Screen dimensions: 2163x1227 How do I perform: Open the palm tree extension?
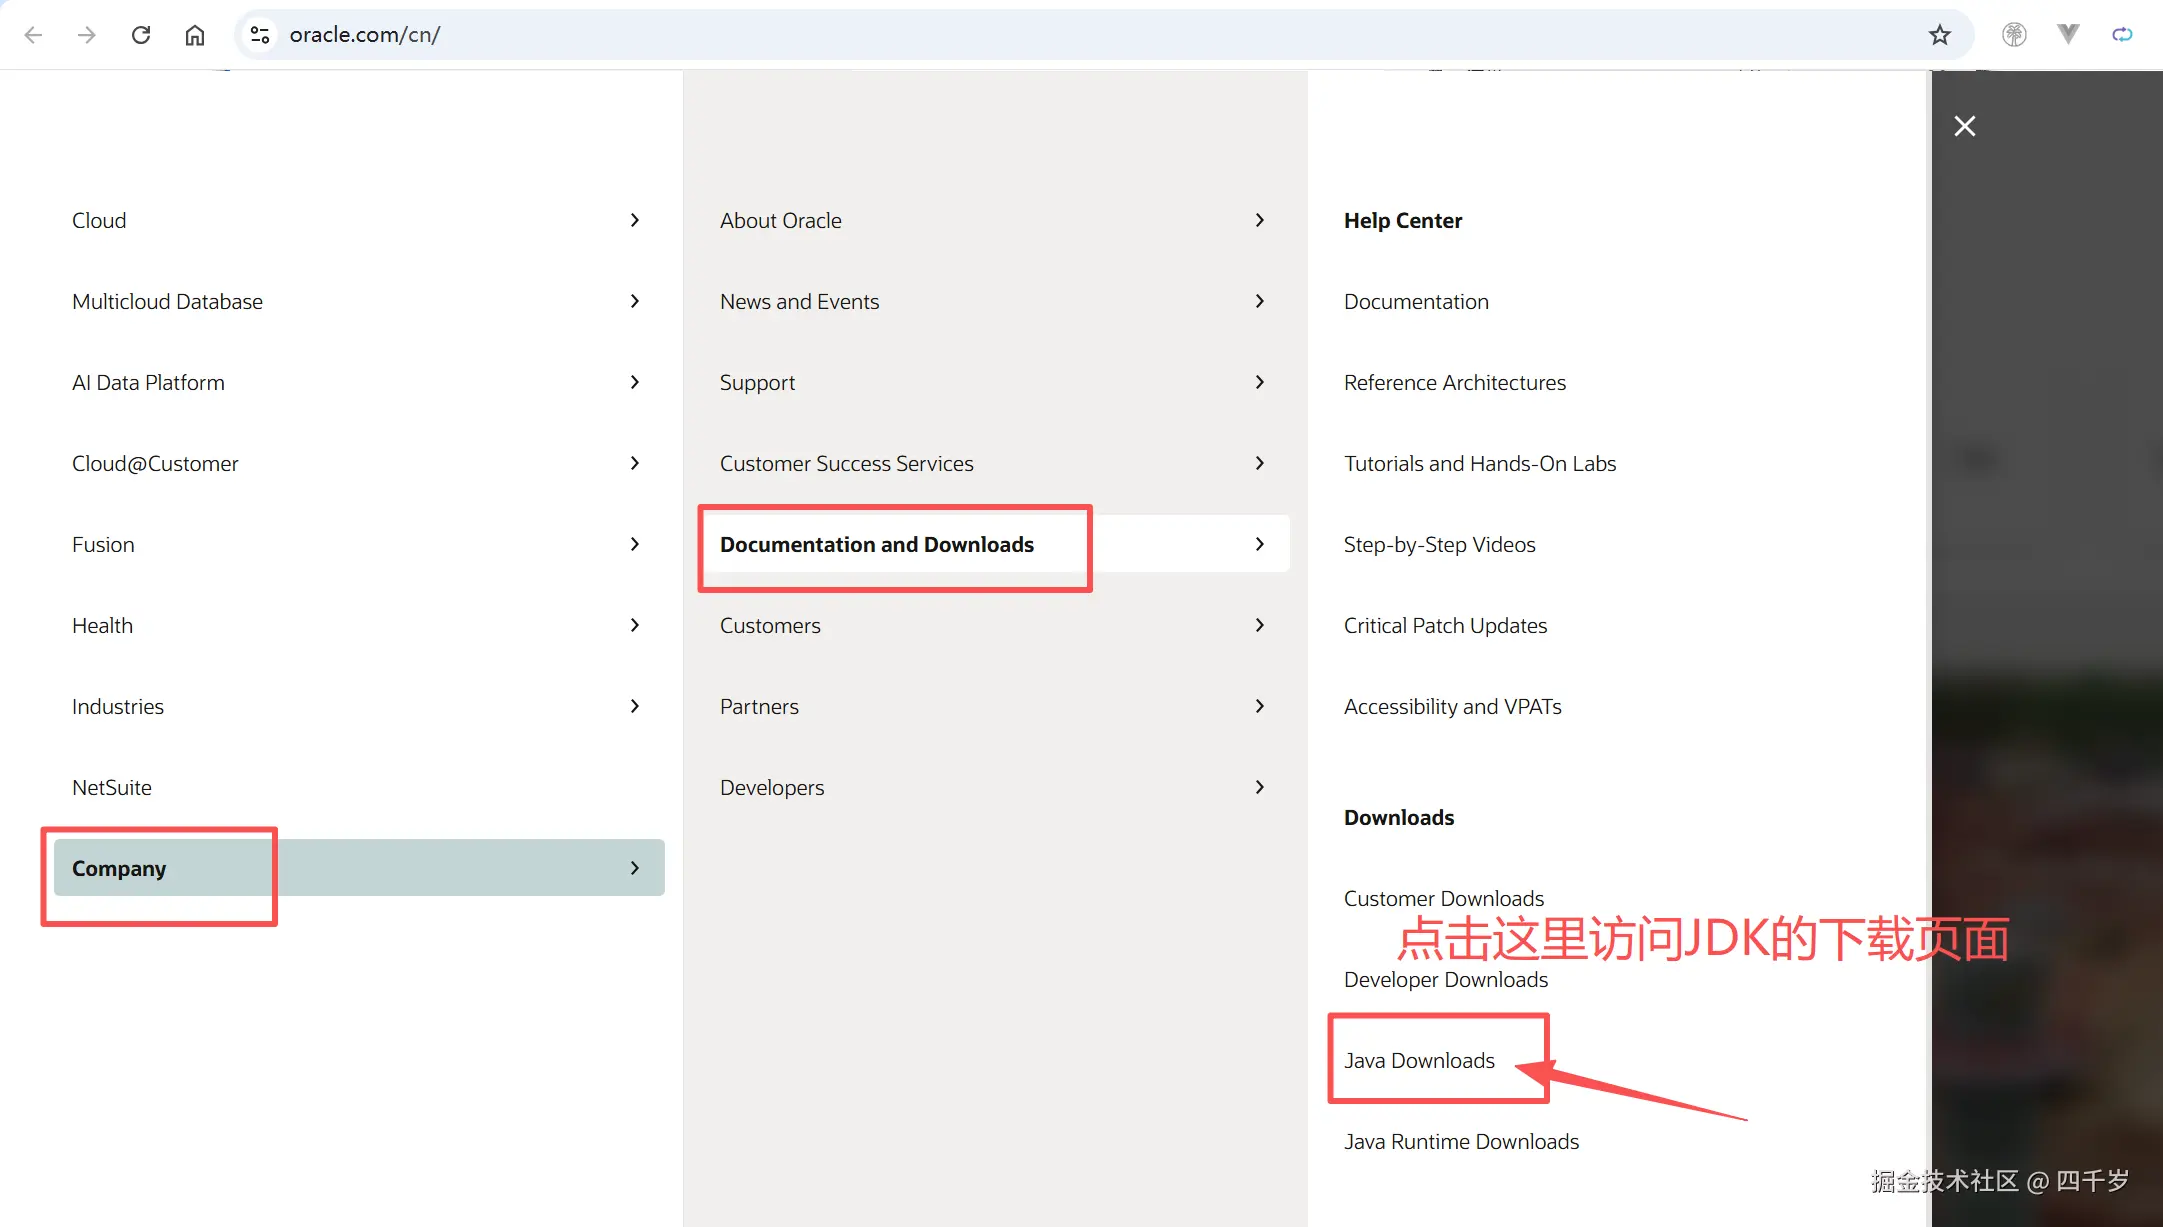pos(2014,33)
